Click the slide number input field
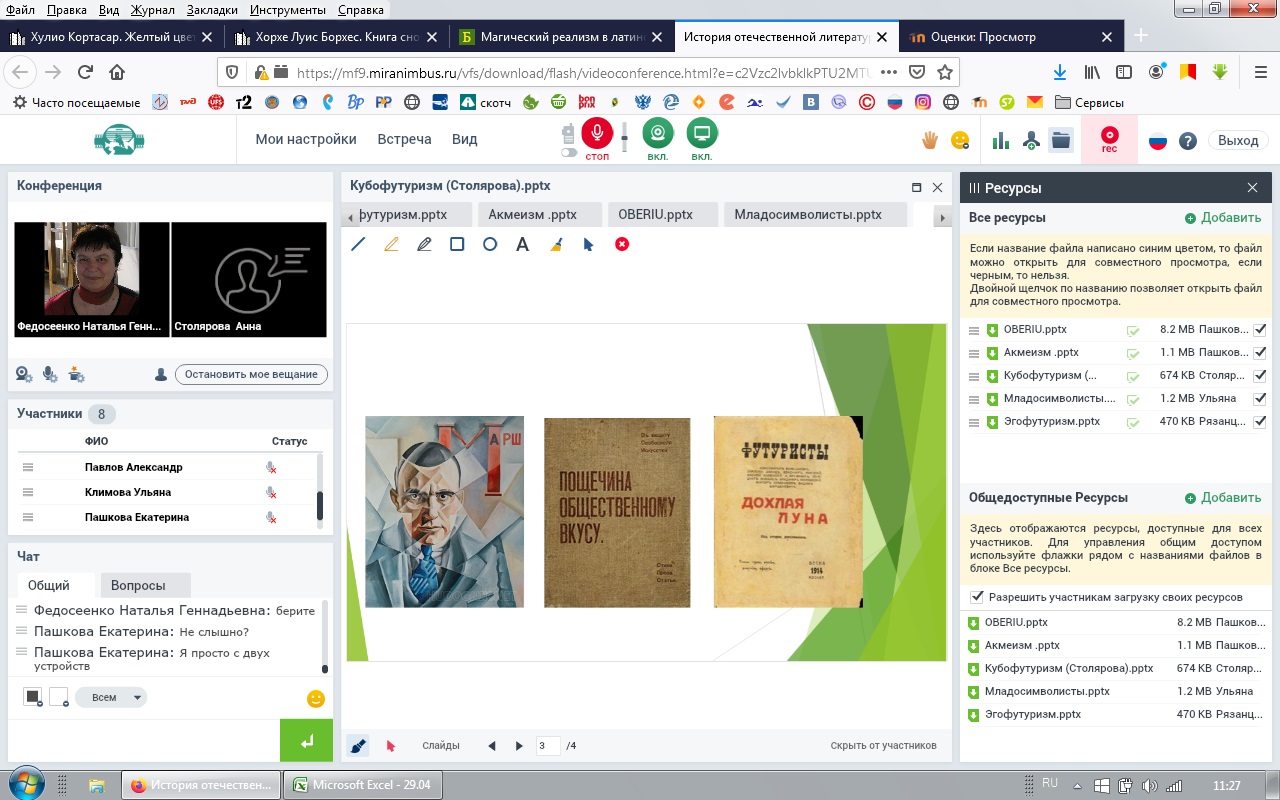This screenshot has width=1280, height=800. (x=547, y=745)
